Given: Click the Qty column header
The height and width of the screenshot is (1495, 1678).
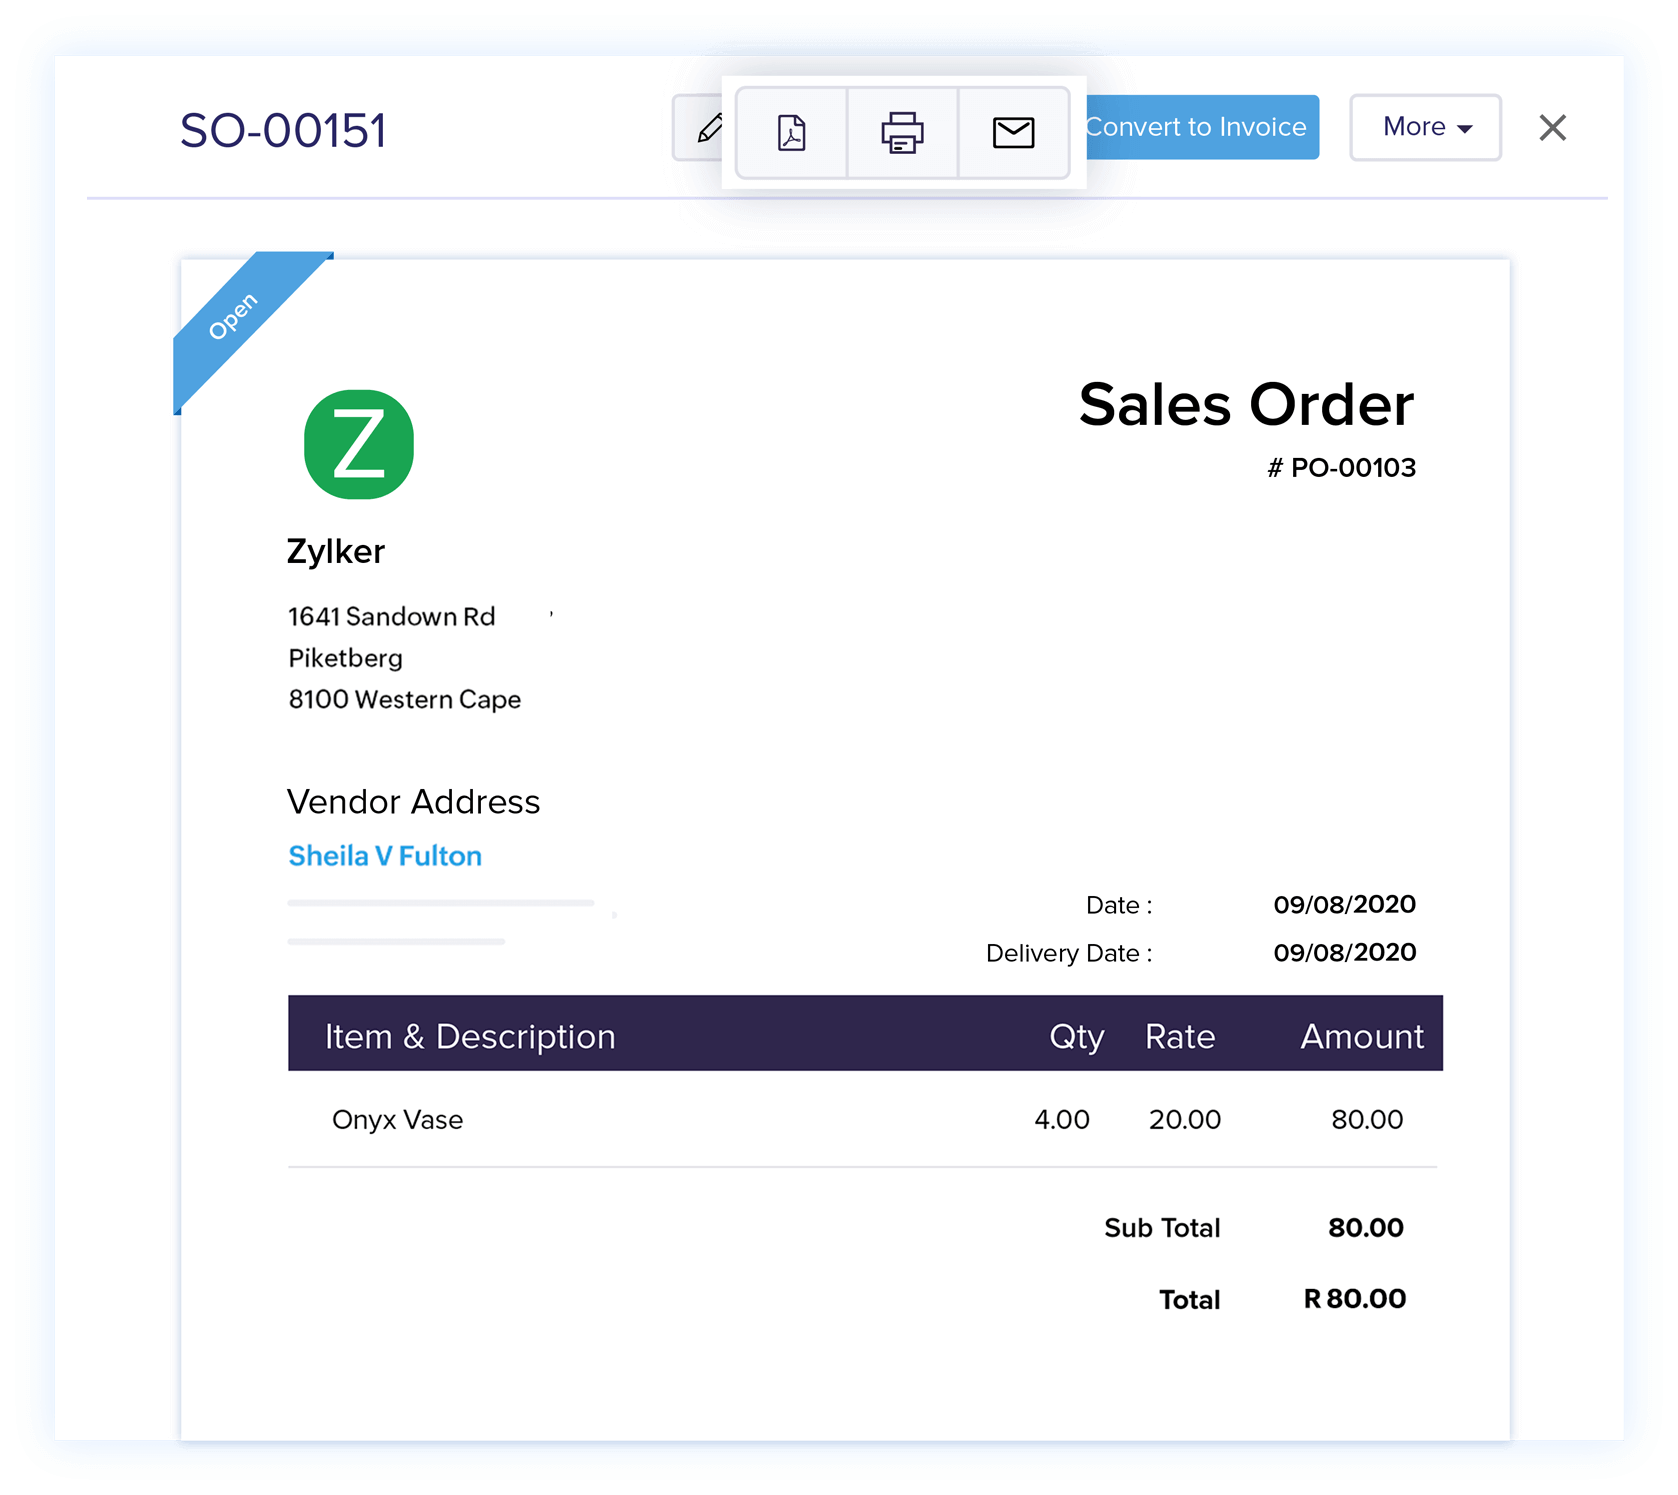Looking at the screenshot, I should [x=1076, y=1037].
